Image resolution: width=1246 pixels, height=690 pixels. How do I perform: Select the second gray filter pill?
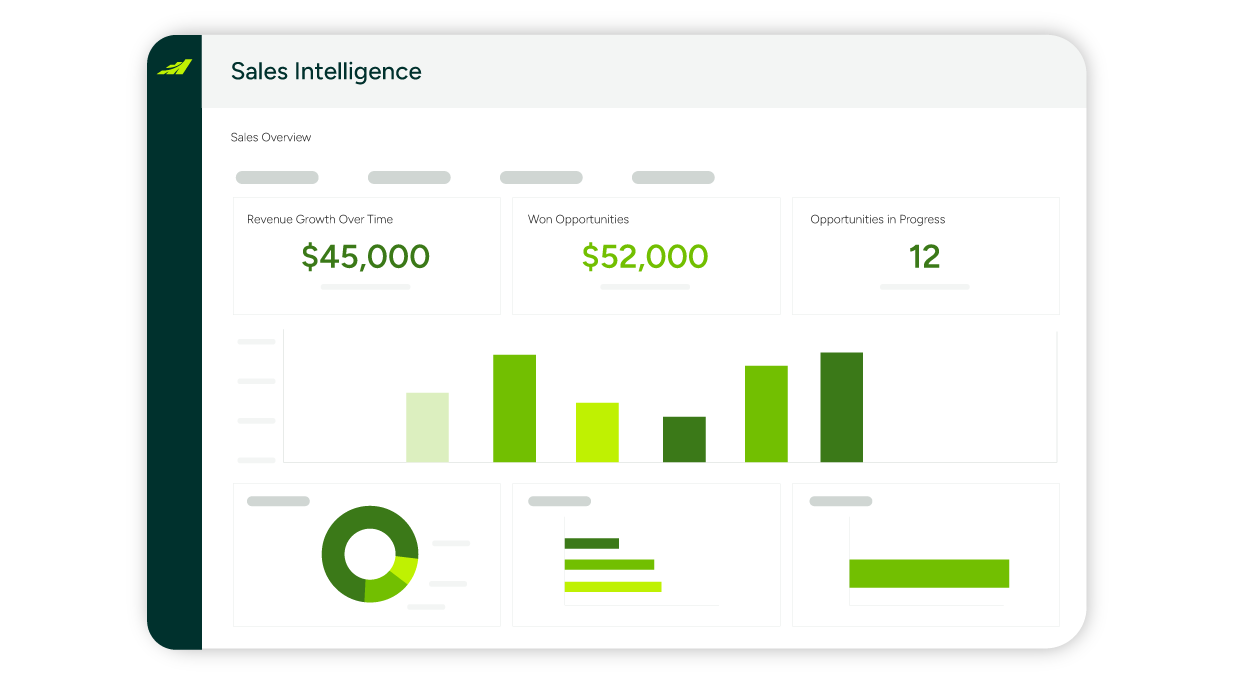pyautogui.click(x=409, y=178)
